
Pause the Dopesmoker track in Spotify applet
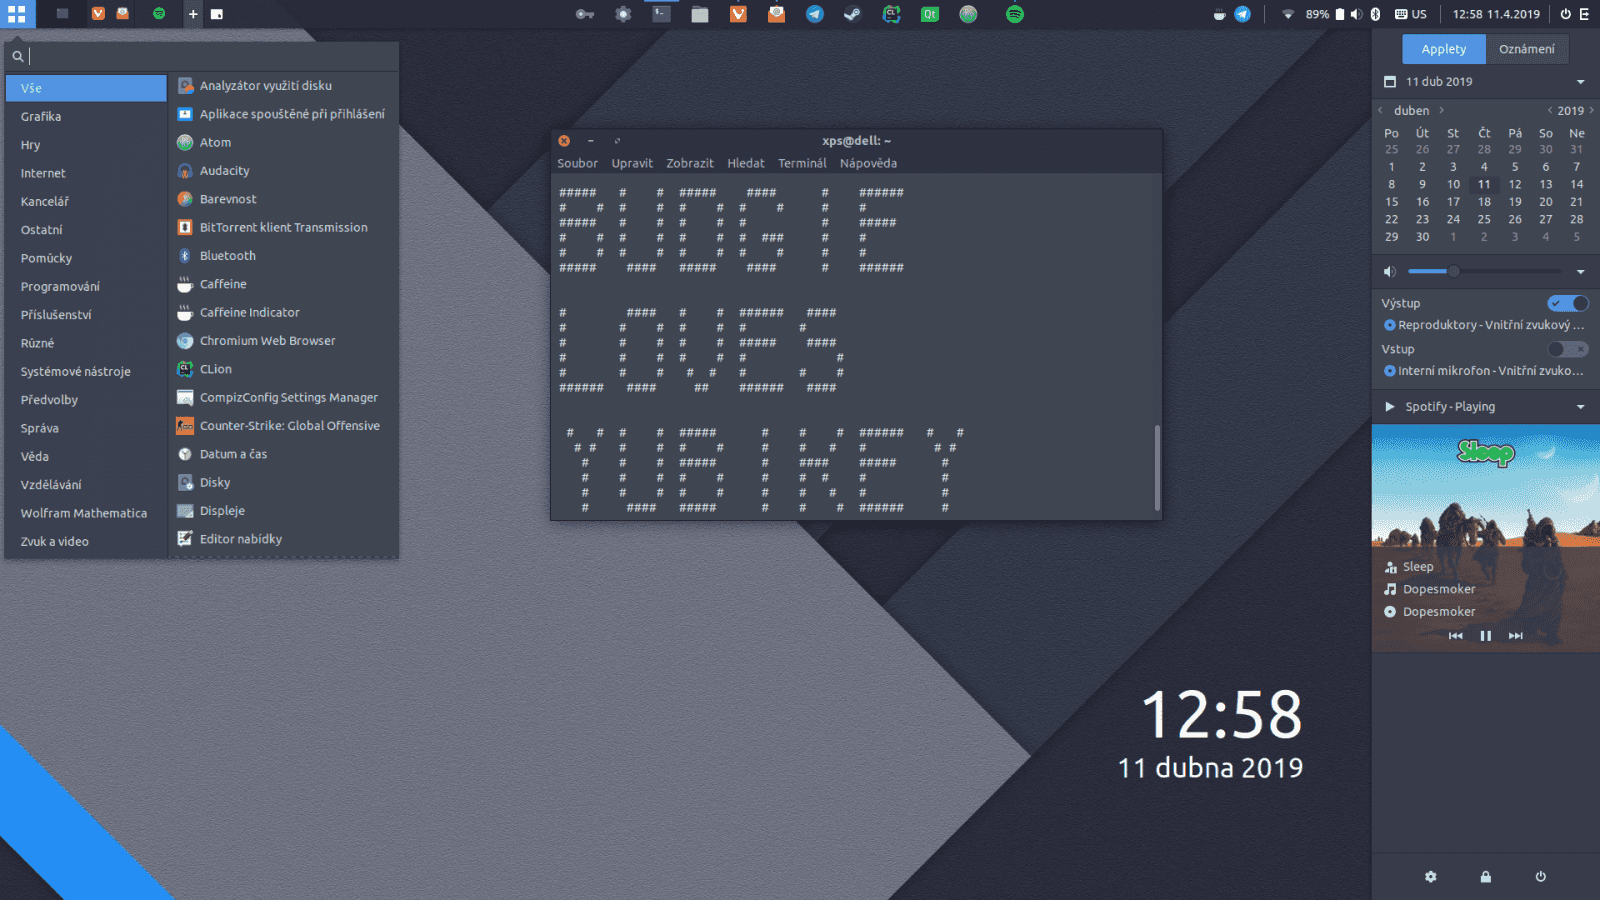coord(1486,635)
